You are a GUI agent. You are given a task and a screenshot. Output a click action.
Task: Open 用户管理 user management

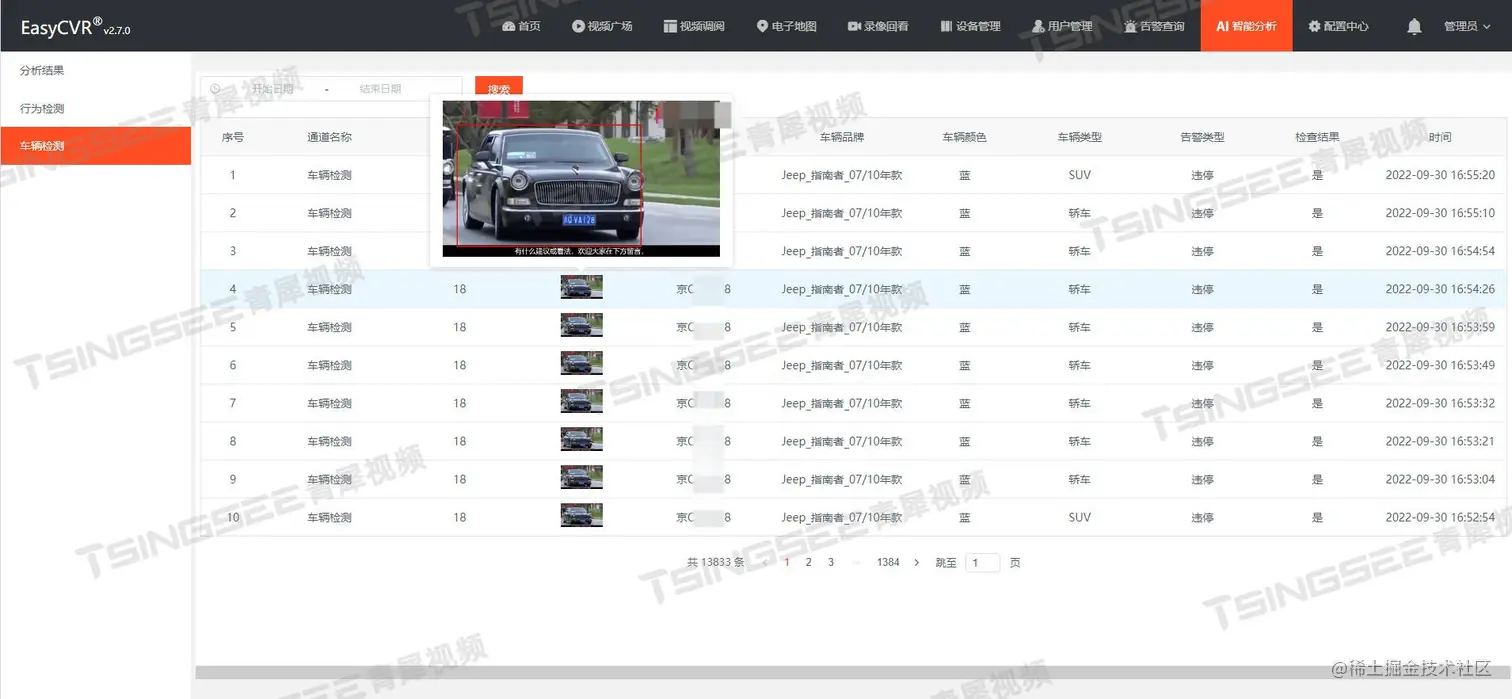[1062, 26]
